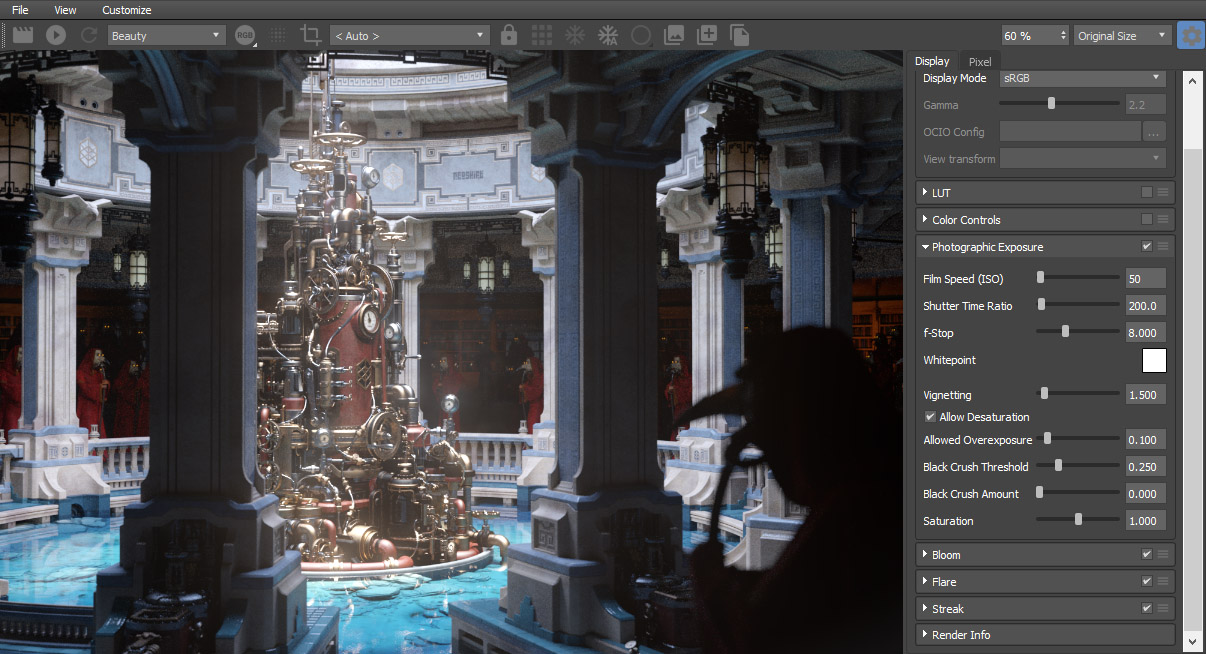Start IPR with the play button
Viewport: 1206px width, 654px height.
(x=56, y=35)
